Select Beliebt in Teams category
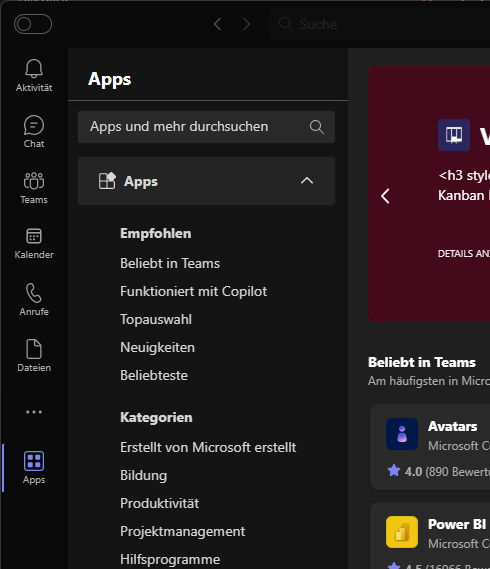Viewport: 490px width, 569px height. [x=170, y=263]
